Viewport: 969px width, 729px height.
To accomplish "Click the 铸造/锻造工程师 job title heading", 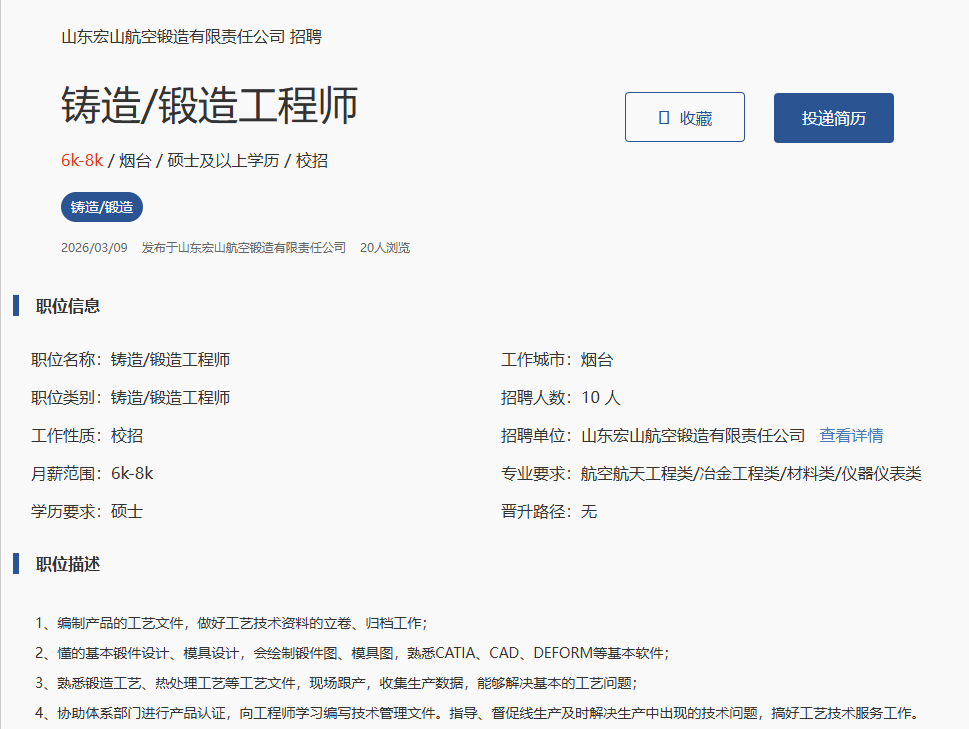I will (x=209, y=106).
